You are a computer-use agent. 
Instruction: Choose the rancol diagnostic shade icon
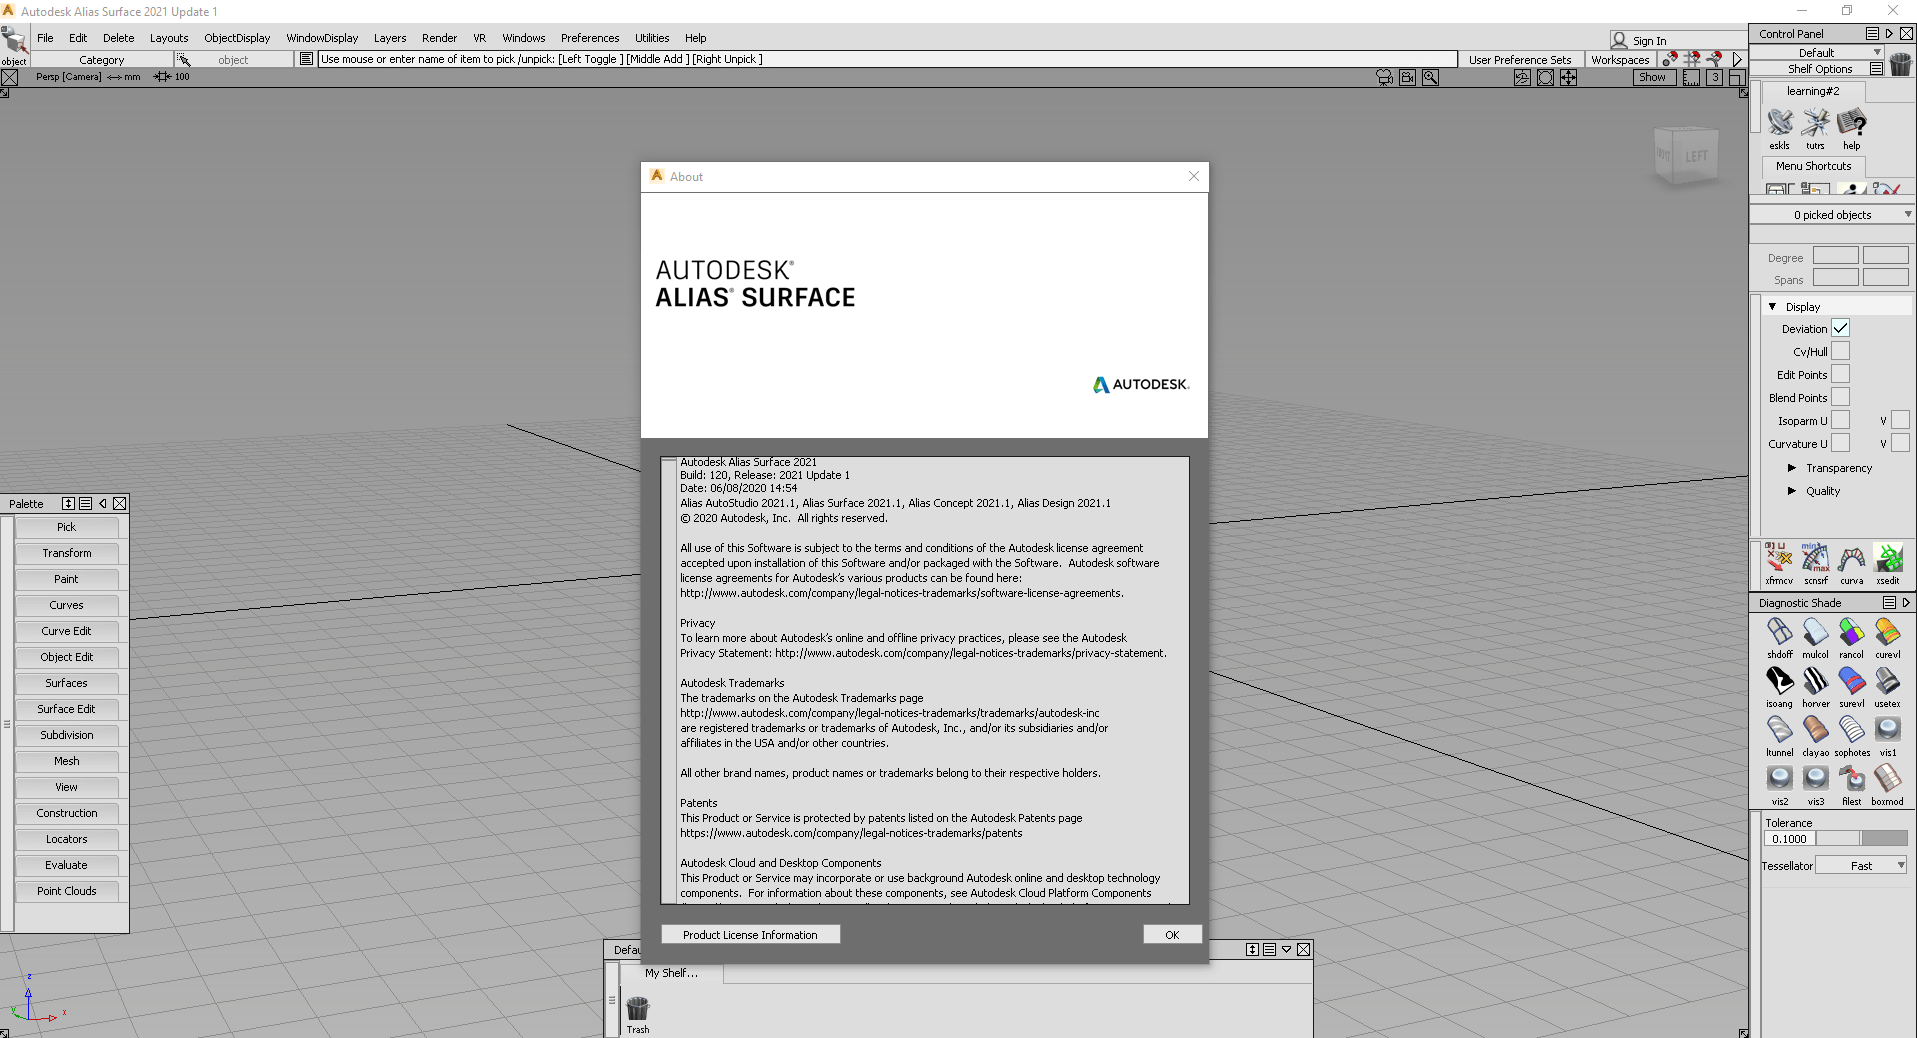(1852, 633)
